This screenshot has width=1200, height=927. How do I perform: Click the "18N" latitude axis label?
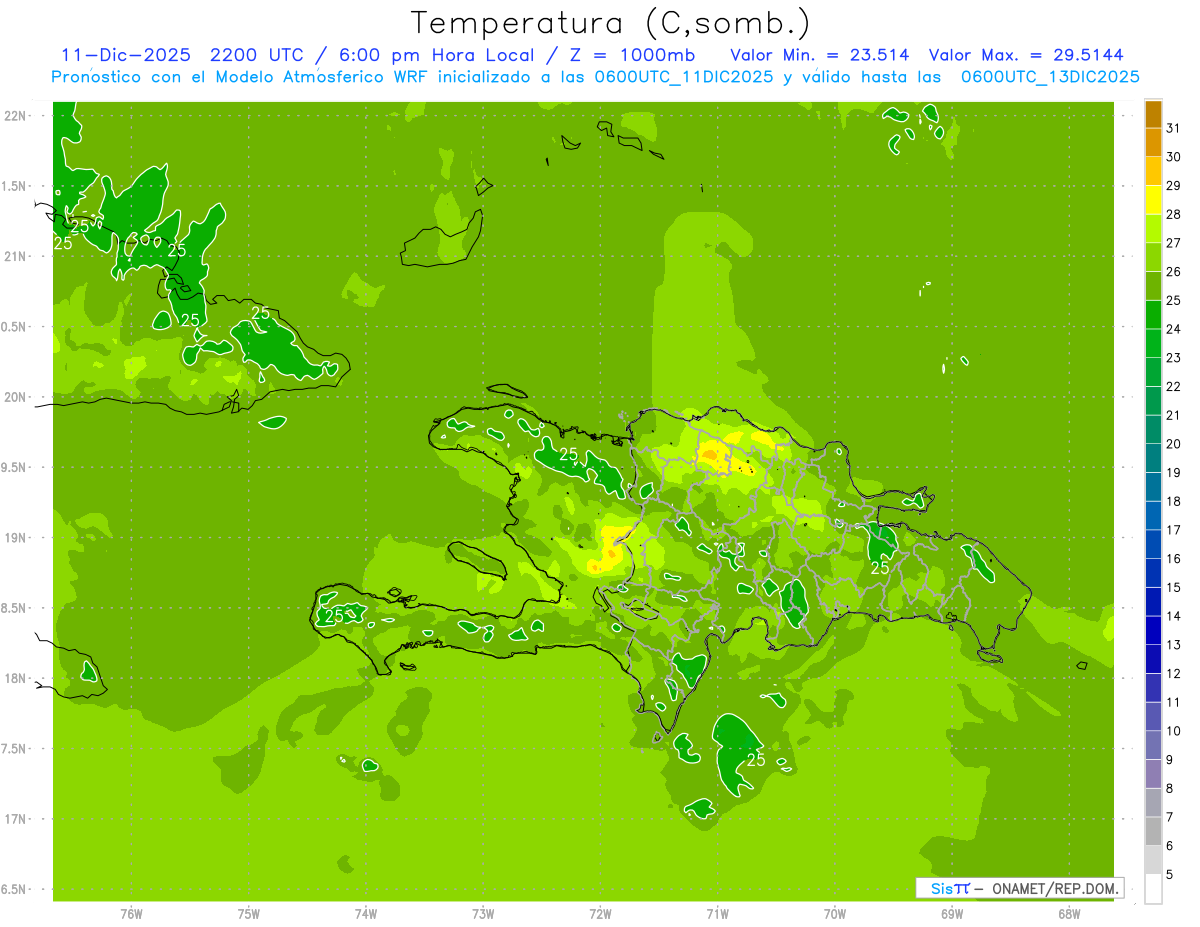point(15,678)
